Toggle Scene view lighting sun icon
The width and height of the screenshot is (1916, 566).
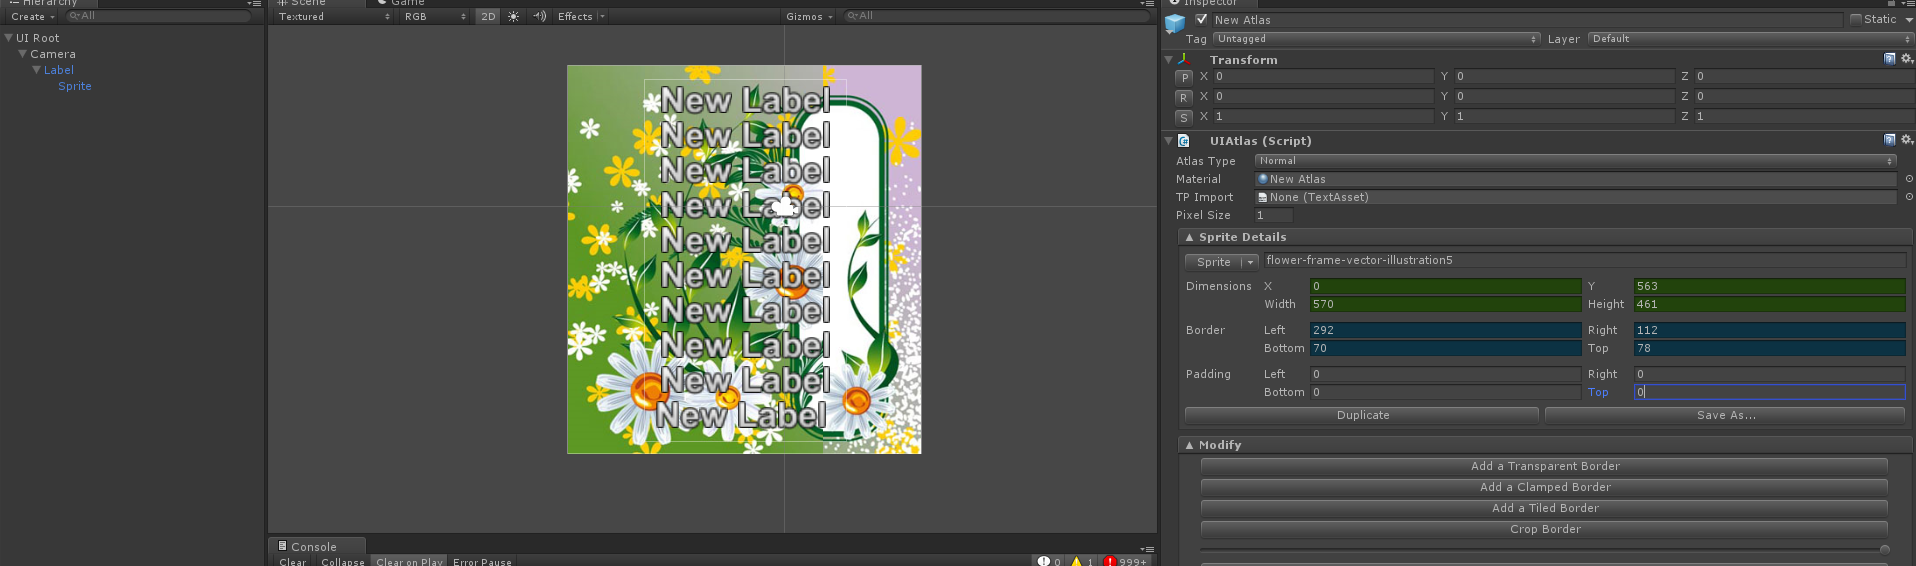tap(514, 17)
